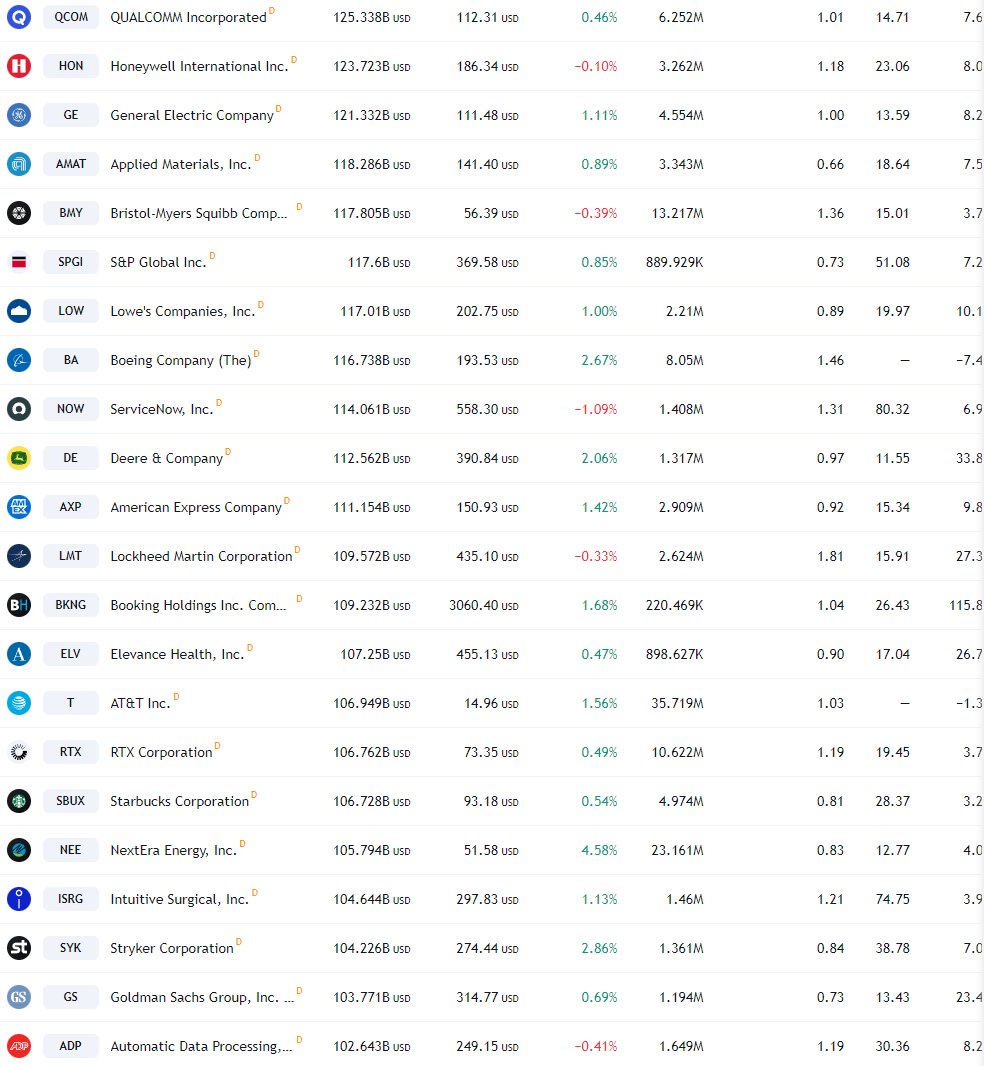984x1066 pixels.
Task: Open QUALCOMM Incorporated company link
Action: coord(188,18)
